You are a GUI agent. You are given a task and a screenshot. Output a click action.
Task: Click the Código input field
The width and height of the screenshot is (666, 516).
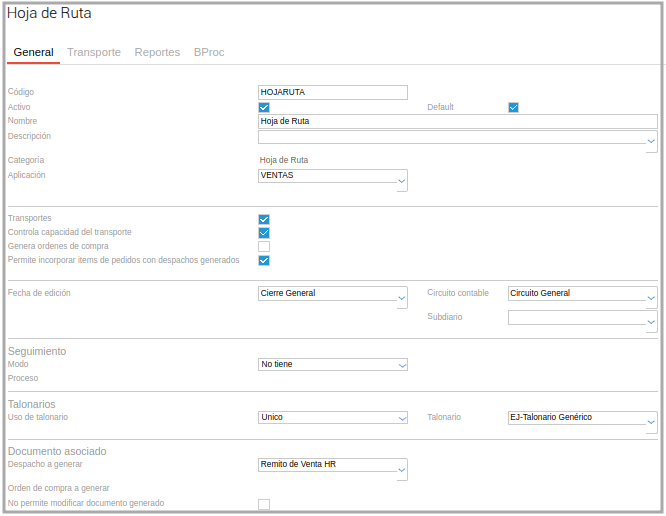(x=332, y=92)
